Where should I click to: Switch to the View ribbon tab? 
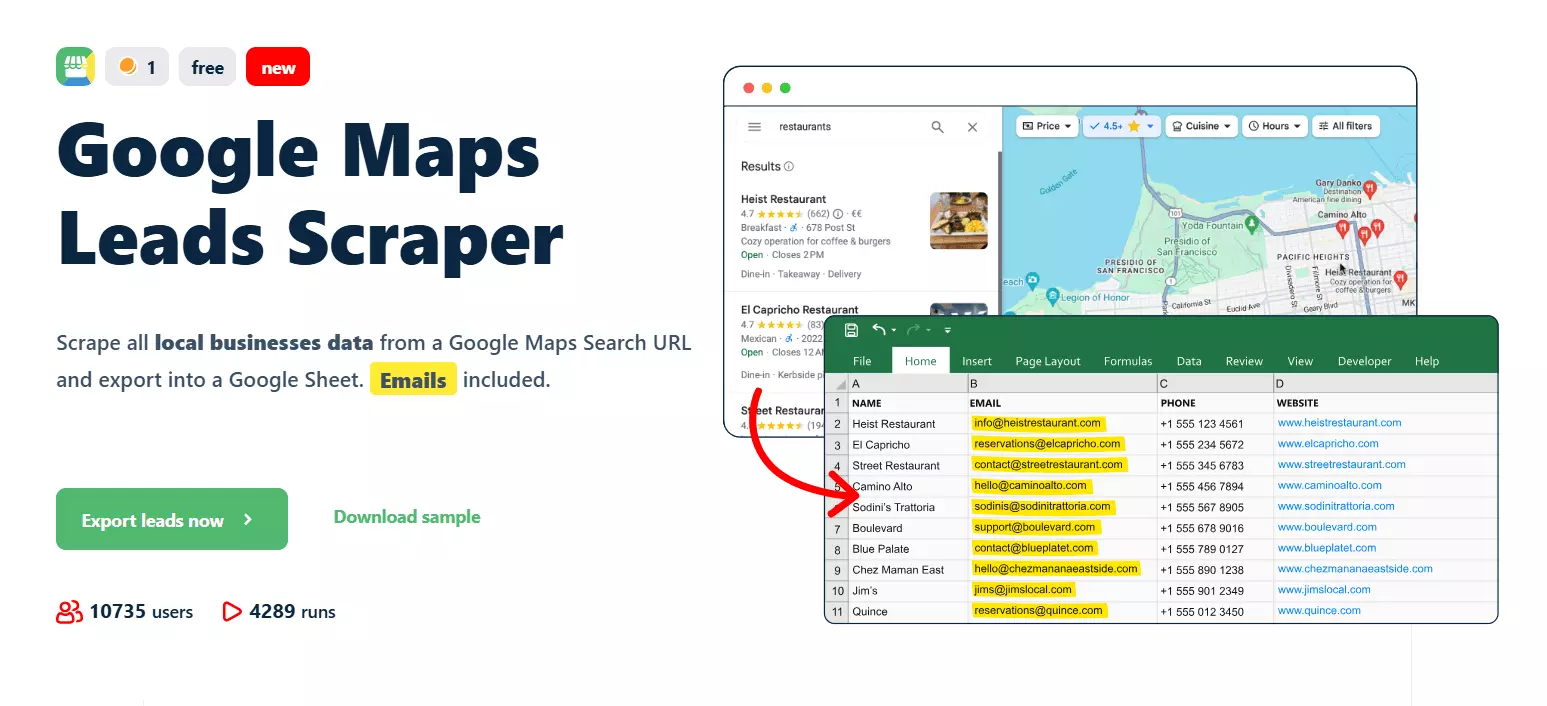coord(1300,361)
